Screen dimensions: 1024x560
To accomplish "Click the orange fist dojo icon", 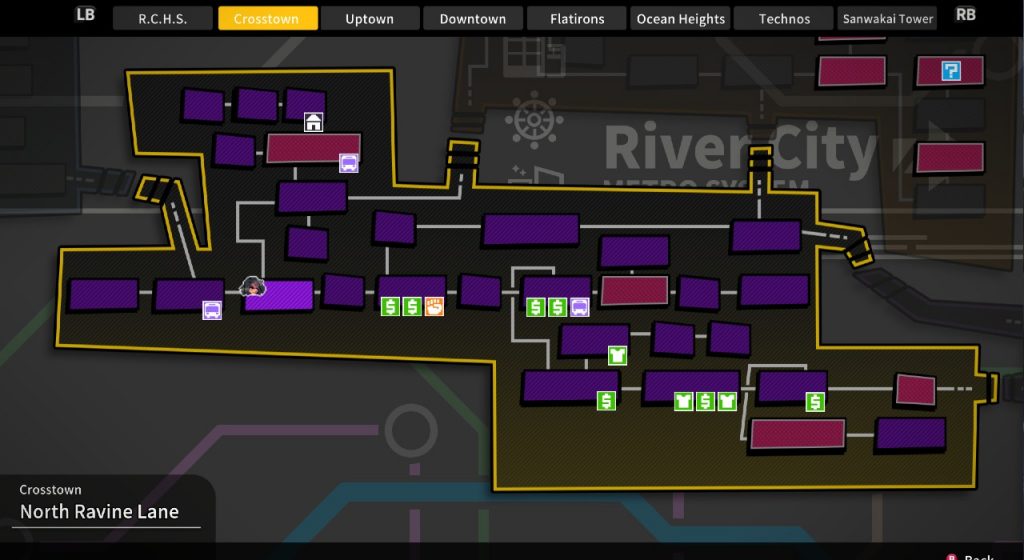I will (x=434, y=306).
